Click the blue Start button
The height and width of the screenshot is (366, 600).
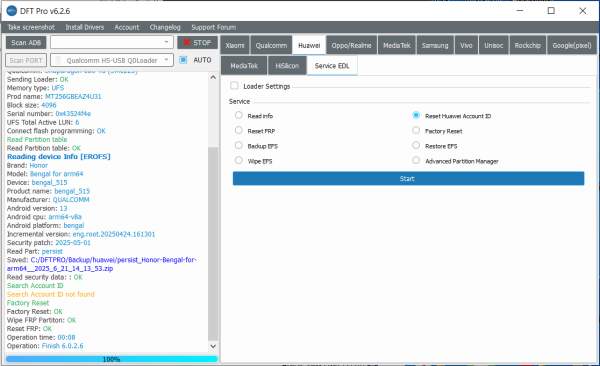[x=408, y=178]
